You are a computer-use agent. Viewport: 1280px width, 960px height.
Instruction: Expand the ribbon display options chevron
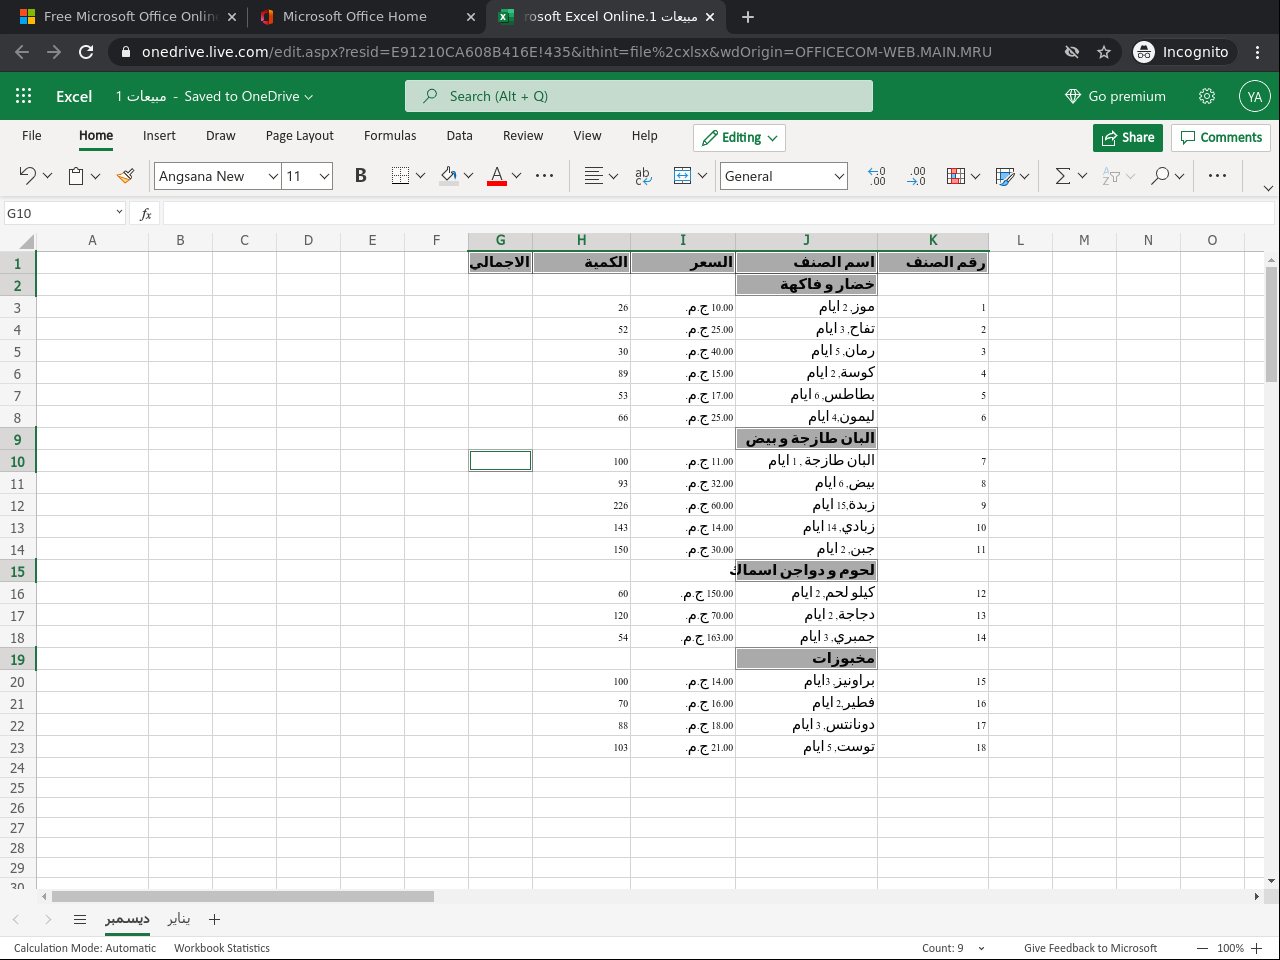point(1268,188)
